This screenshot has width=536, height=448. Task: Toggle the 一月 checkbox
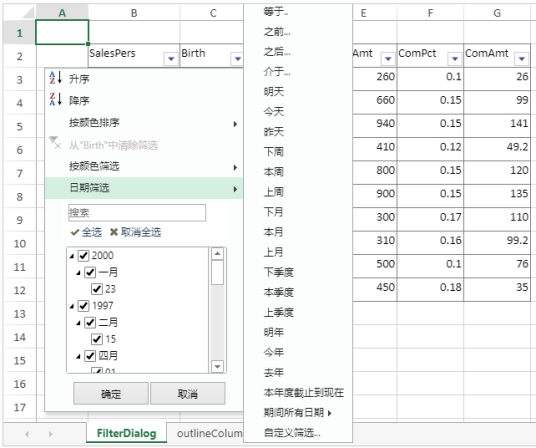pyautogui.click(x=90, y=272)
